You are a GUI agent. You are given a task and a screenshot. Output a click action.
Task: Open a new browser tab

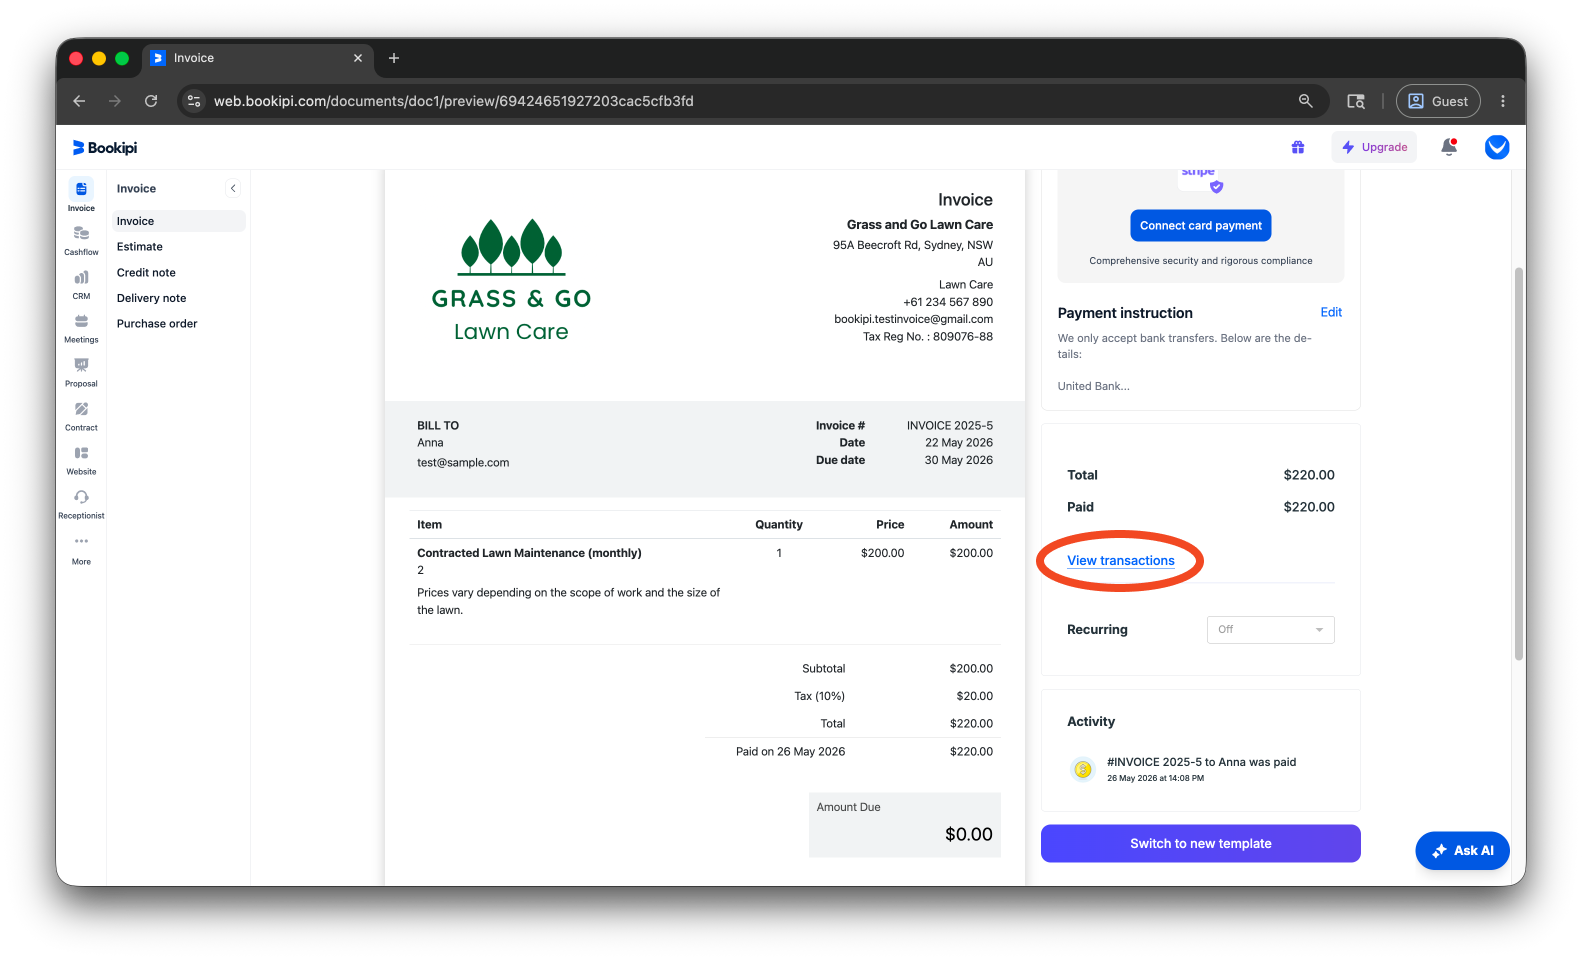point(394,58)
